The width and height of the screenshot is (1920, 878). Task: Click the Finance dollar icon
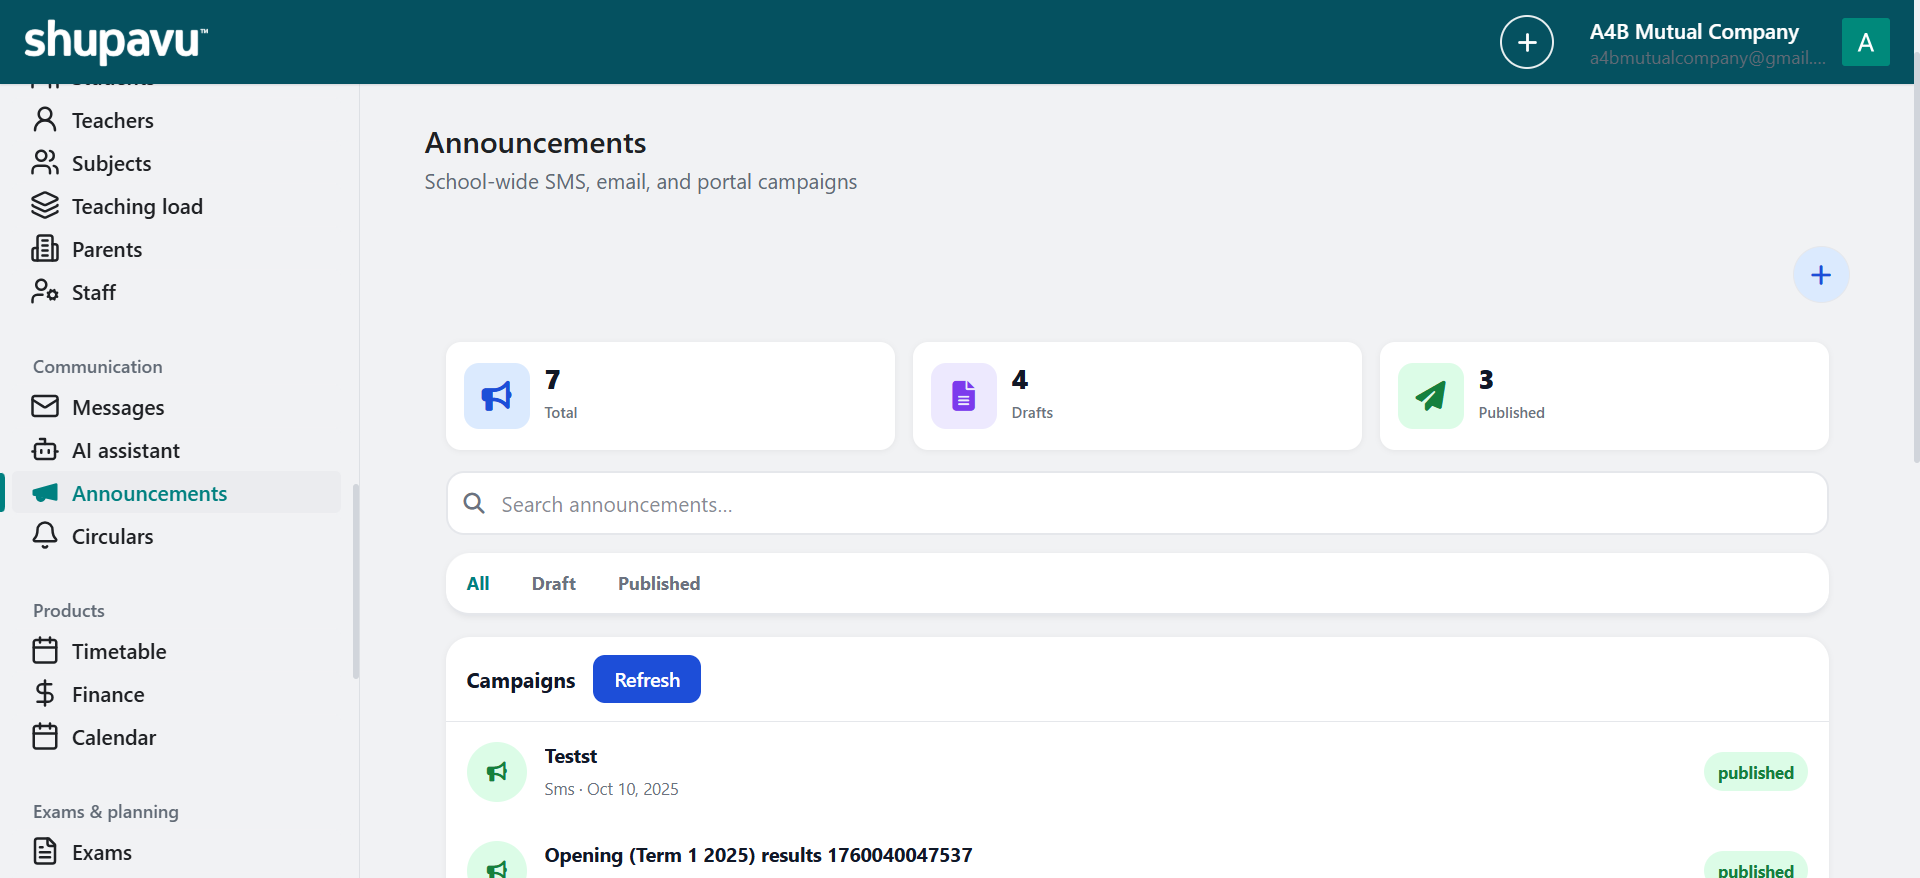[45, 694]
